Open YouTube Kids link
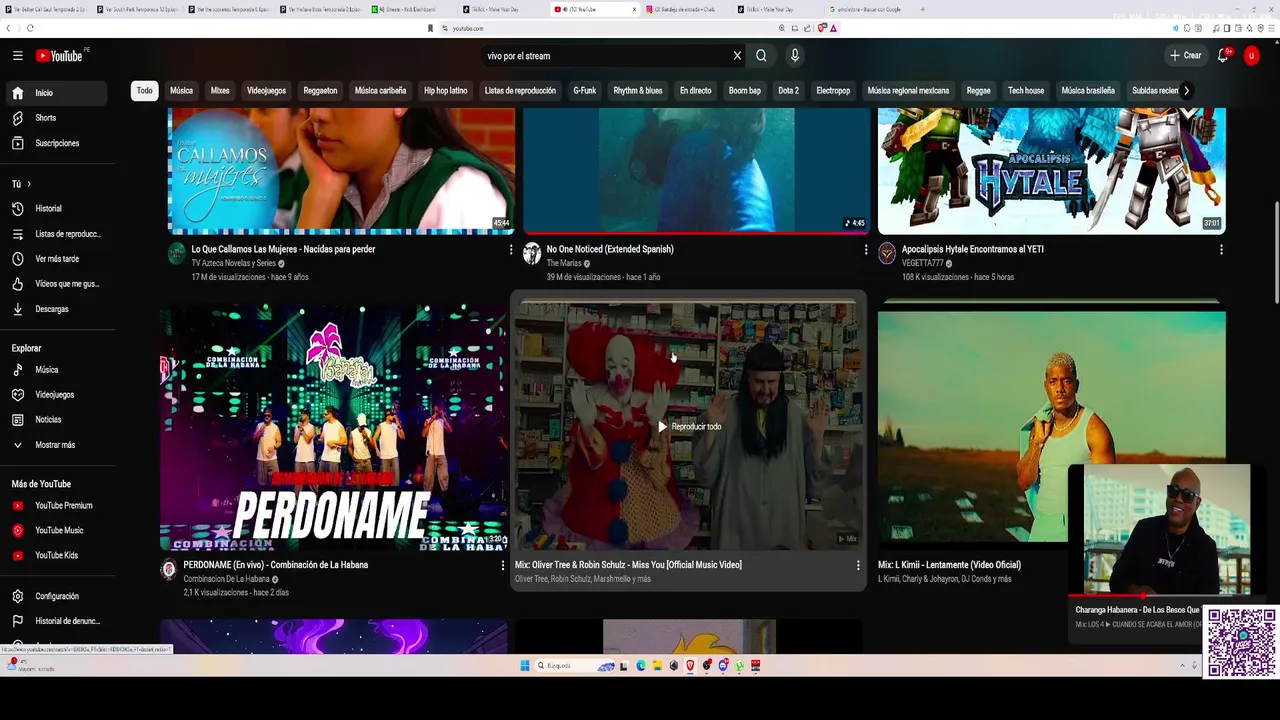The image size is (1280, 720). tap(58, 556)
